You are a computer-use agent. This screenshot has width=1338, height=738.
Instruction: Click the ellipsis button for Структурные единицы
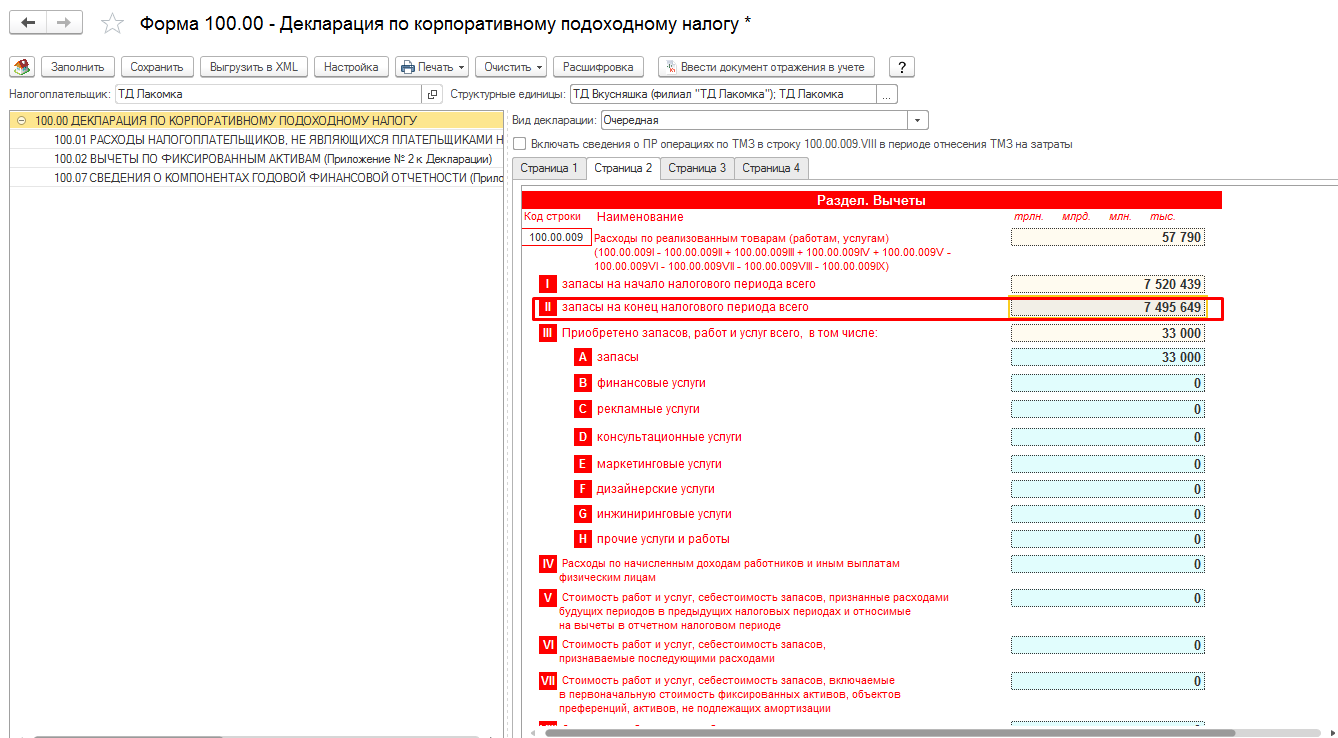coord(887,94)
